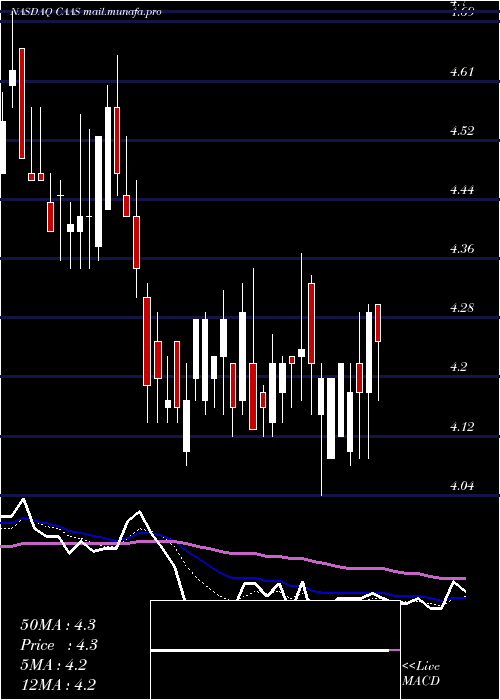Click the 5MA : 4.2 readout
Screen dimensions: 500x700
[54, 665]
